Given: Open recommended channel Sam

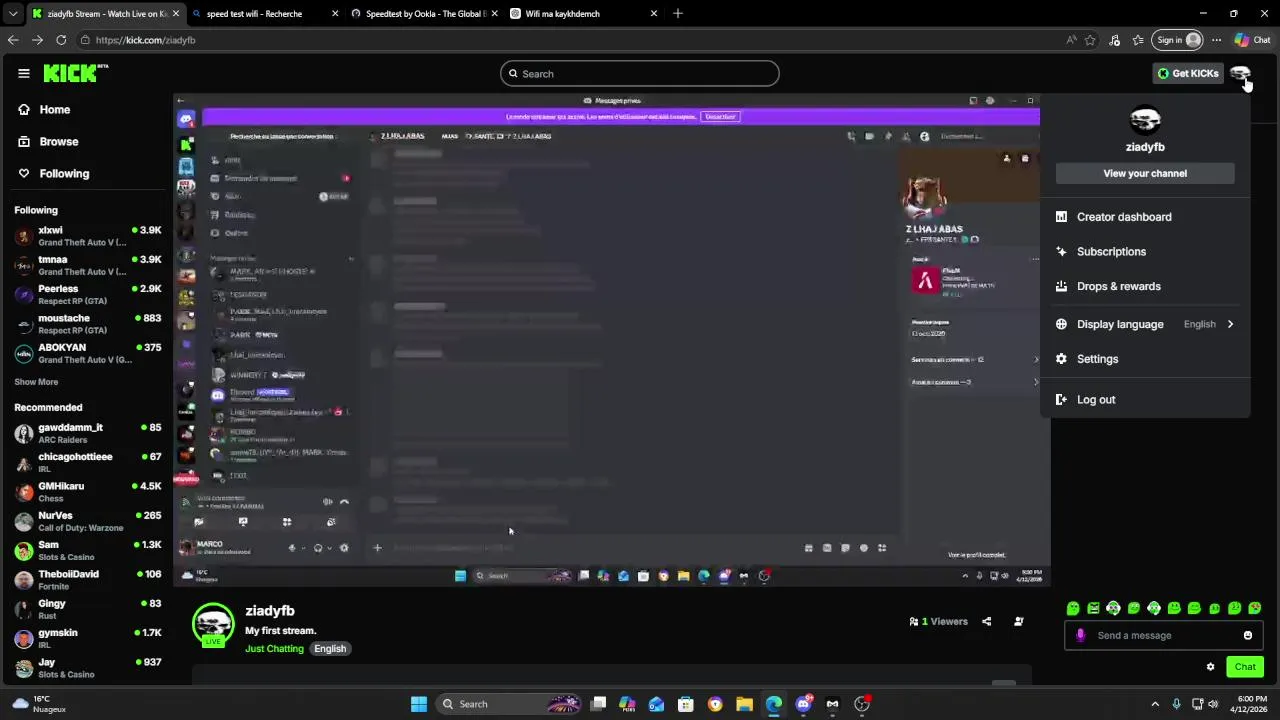Looking at the screenshot, I should [88, 550].
